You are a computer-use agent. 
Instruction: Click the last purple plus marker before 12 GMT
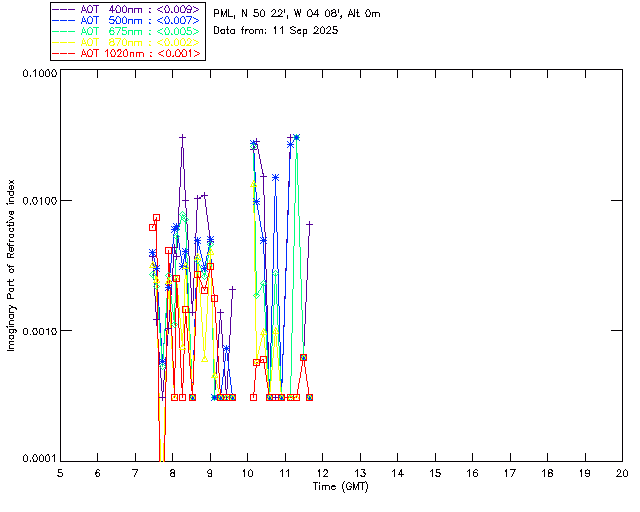pos(310,225)
